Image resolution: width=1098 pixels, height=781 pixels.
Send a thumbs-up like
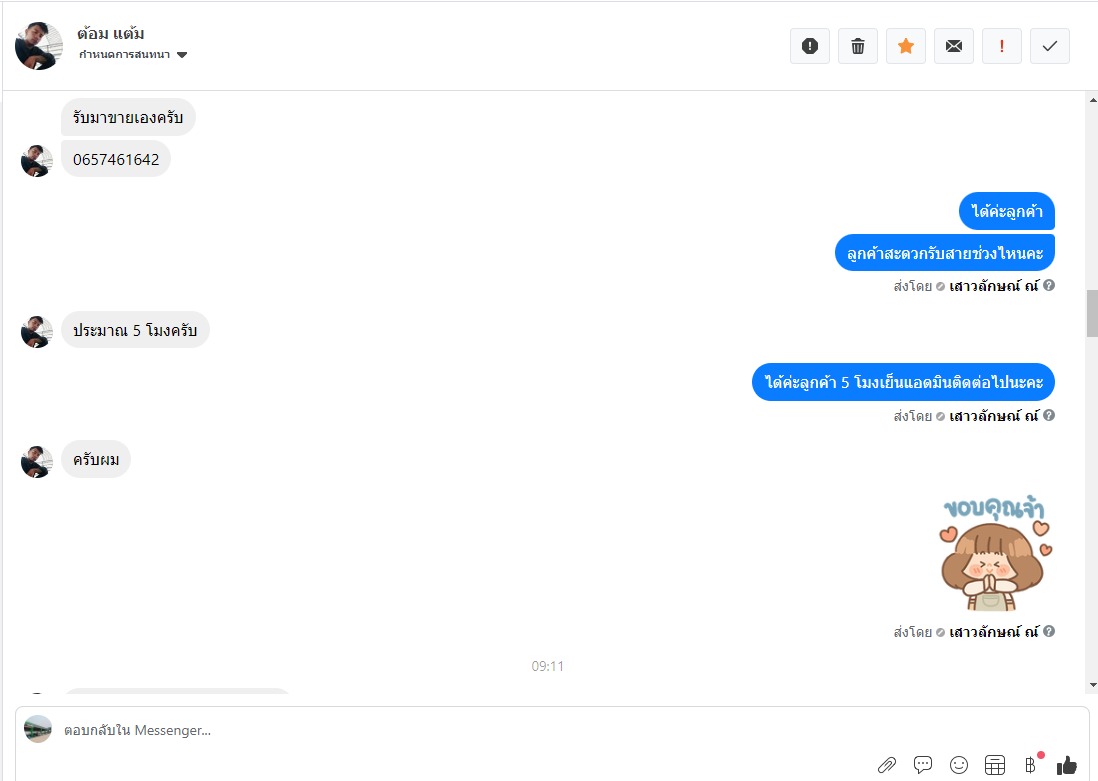click(x=1066, y=765)
